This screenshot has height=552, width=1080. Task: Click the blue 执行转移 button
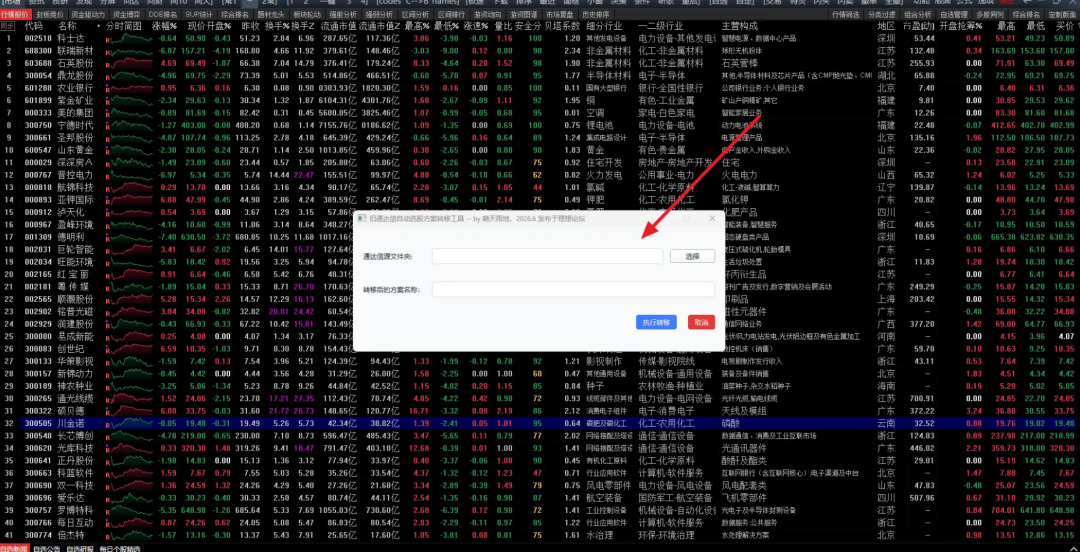[x=656, y=322]
